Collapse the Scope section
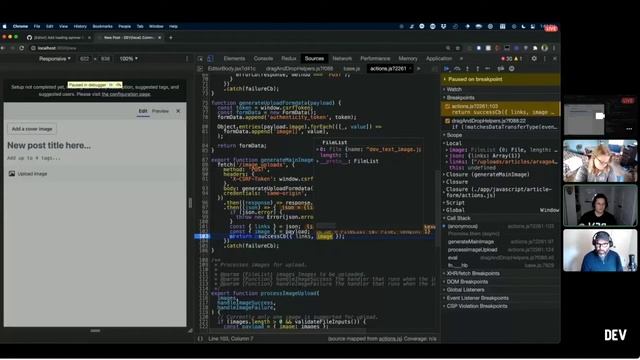This screenshot has height=360, width=640. pyautogui.click(x=454, y=135)
